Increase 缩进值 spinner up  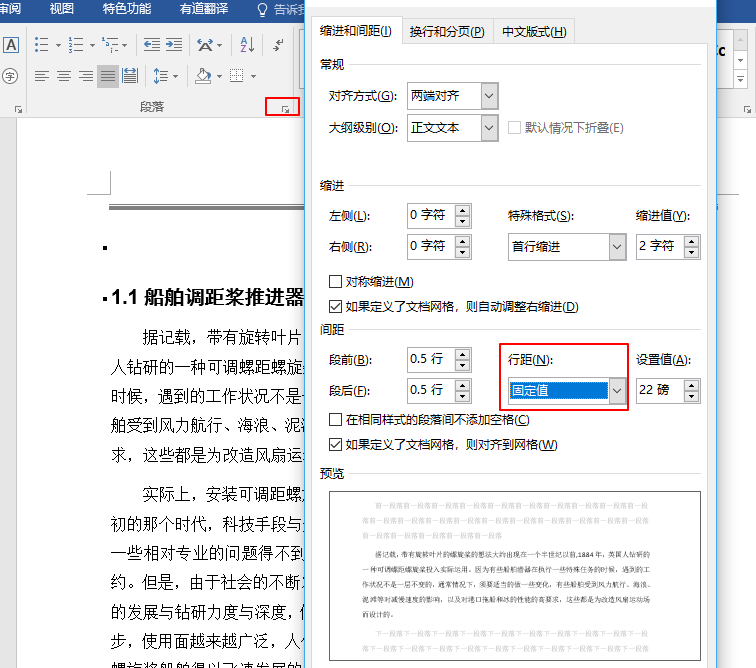click(692, 241)
